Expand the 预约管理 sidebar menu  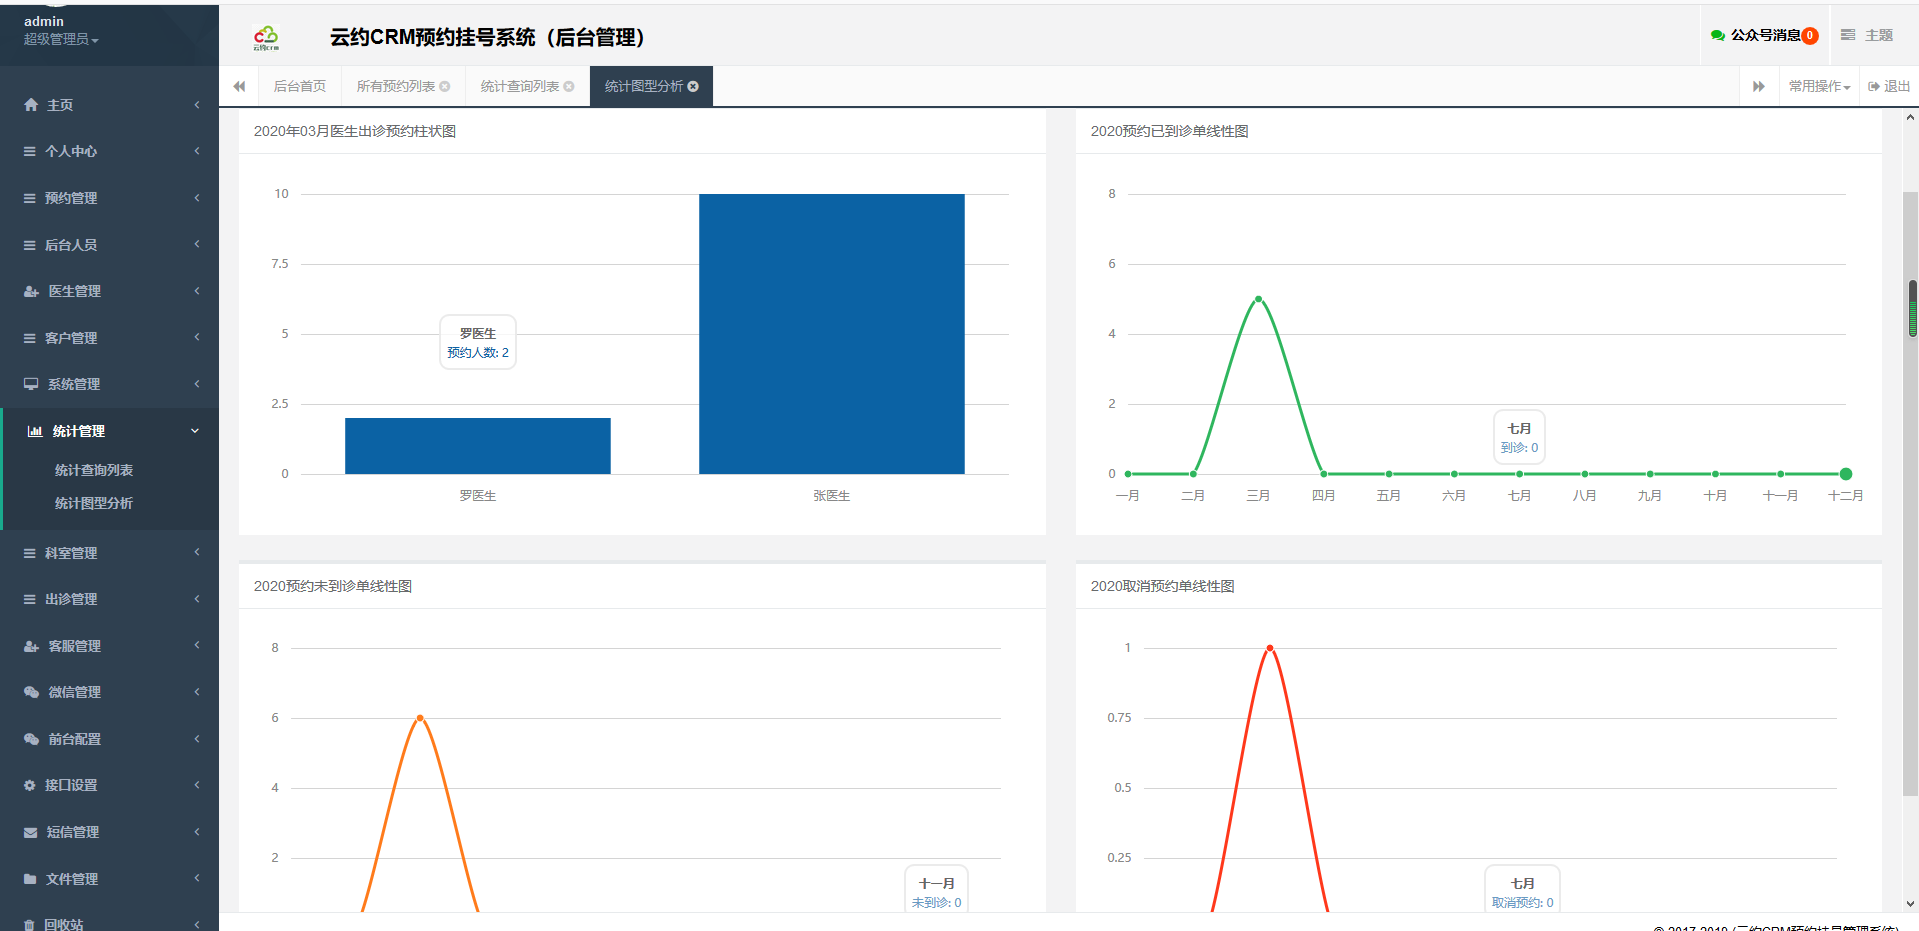(109, 198)
